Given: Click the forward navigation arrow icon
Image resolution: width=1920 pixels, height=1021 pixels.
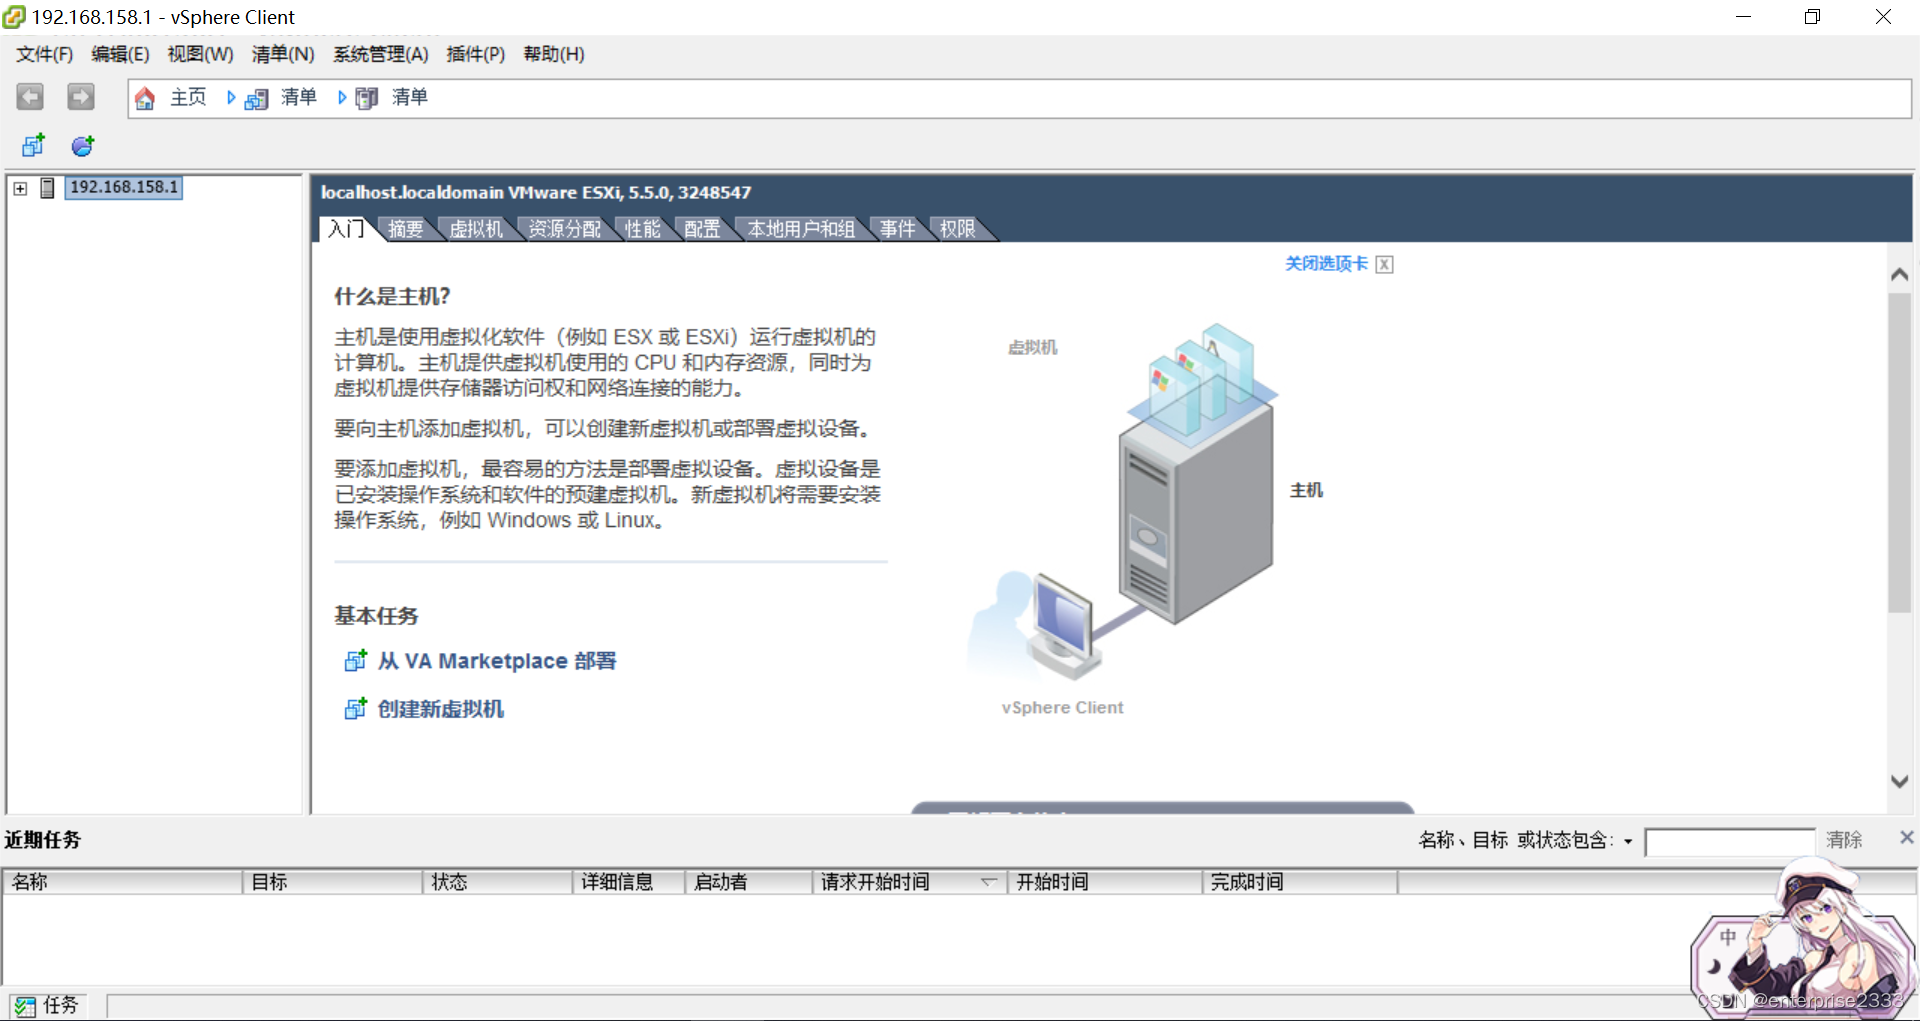Looking at the screenshot, I should 81,97.
